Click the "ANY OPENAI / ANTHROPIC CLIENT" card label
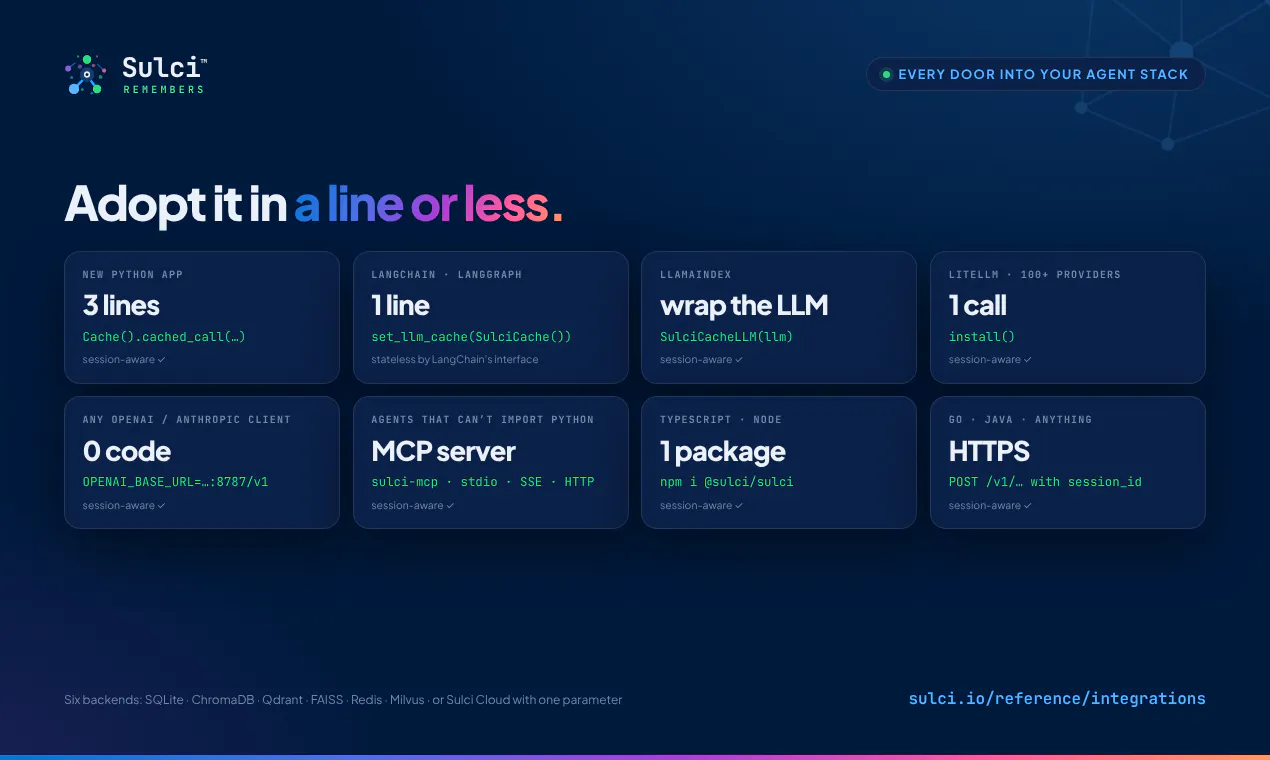The width and height of the screenshot is (1270, 760). click(187, 420)
